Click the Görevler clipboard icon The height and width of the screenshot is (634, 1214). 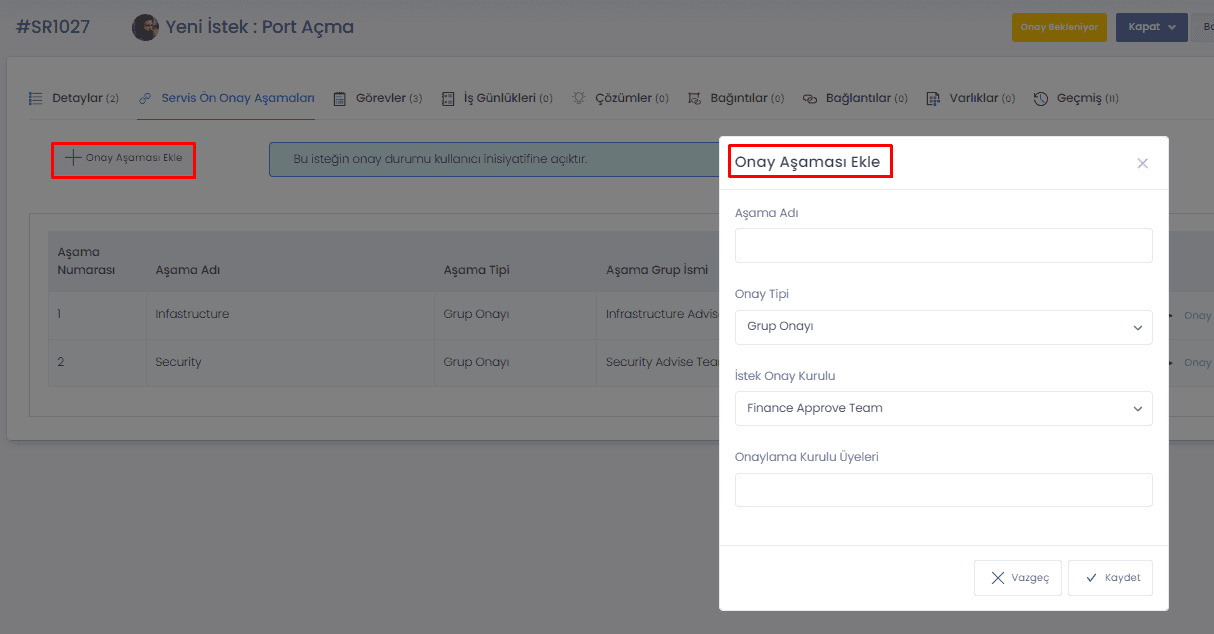[x=339, y=98]
